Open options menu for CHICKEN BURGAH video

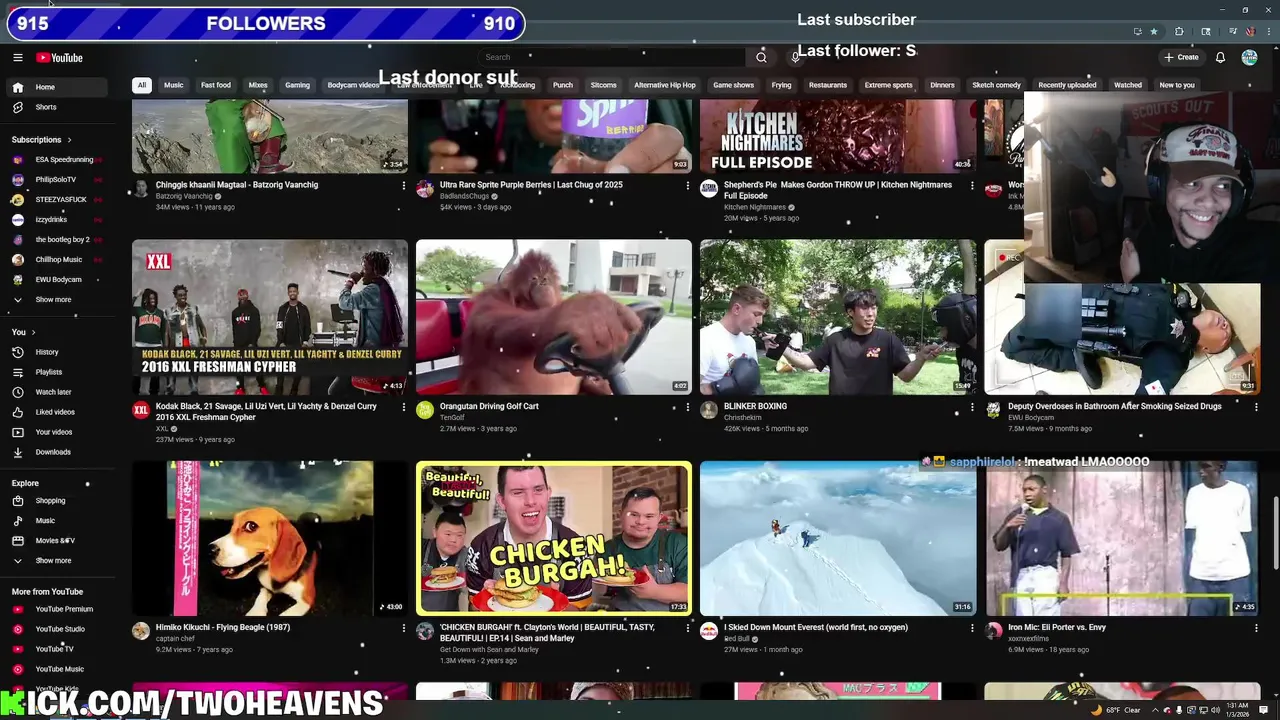[687, 628]
